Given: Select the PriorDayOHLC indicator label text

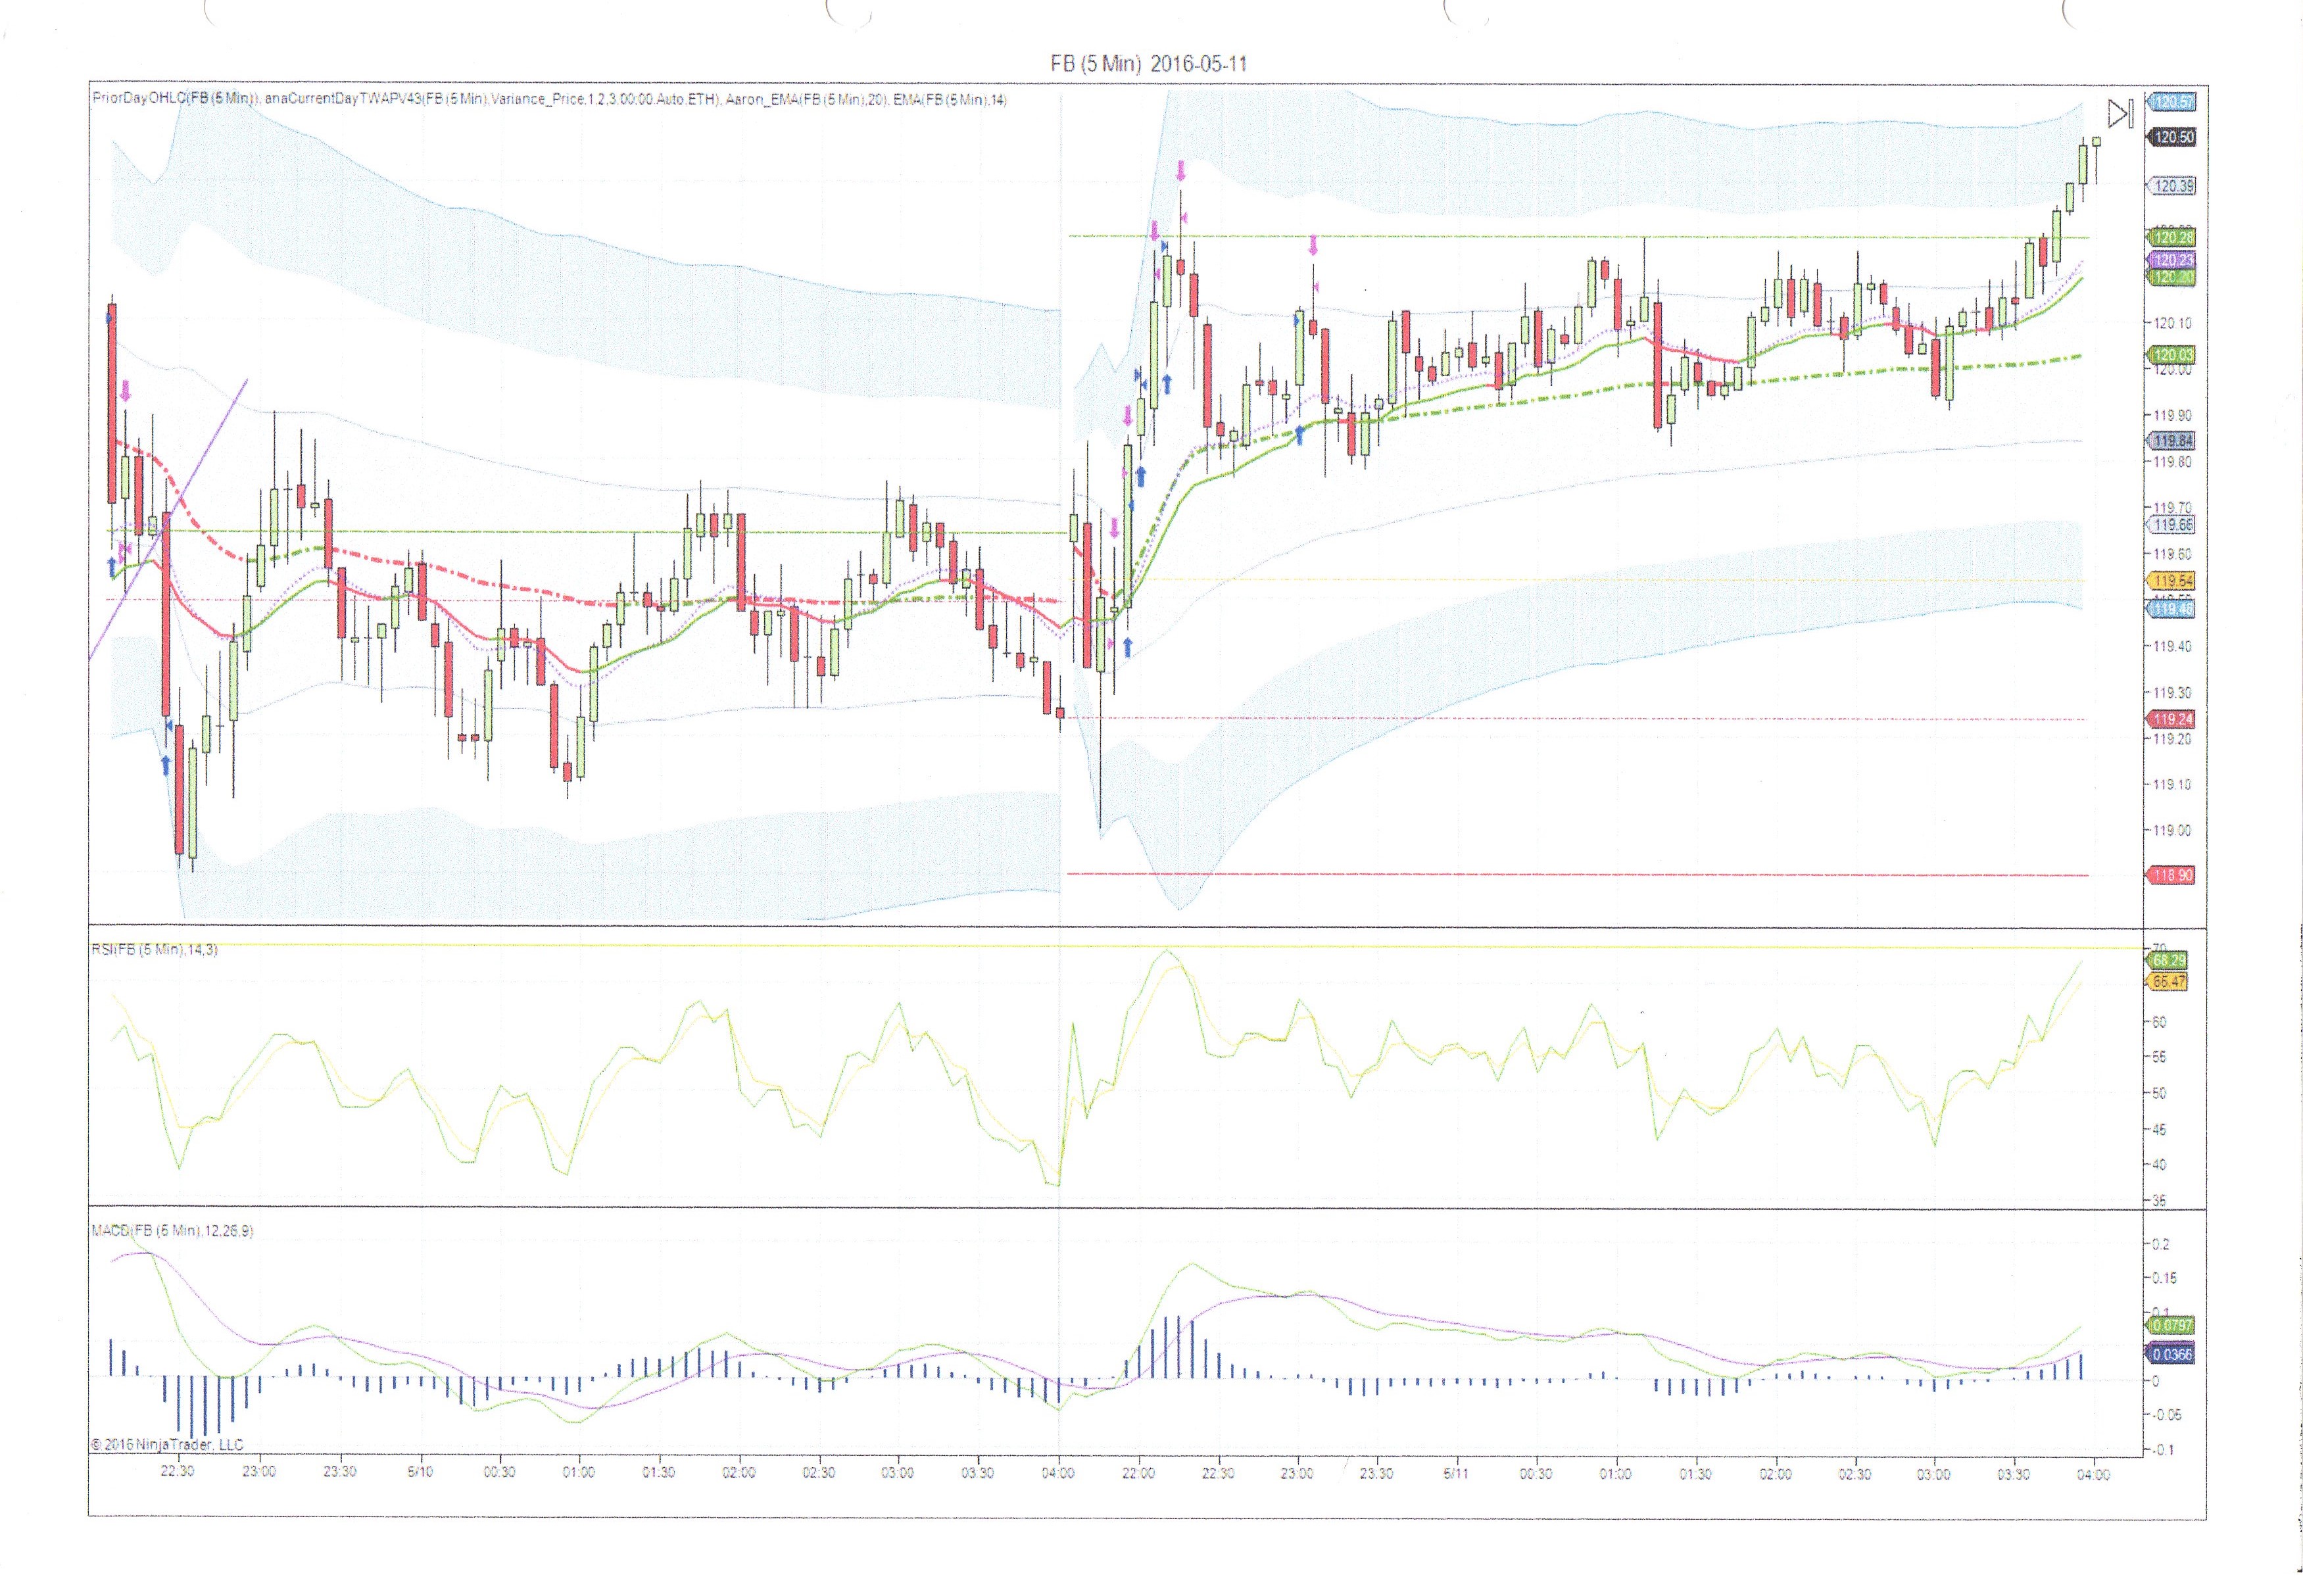Looking at the screenshot, I should pos(176,99).
